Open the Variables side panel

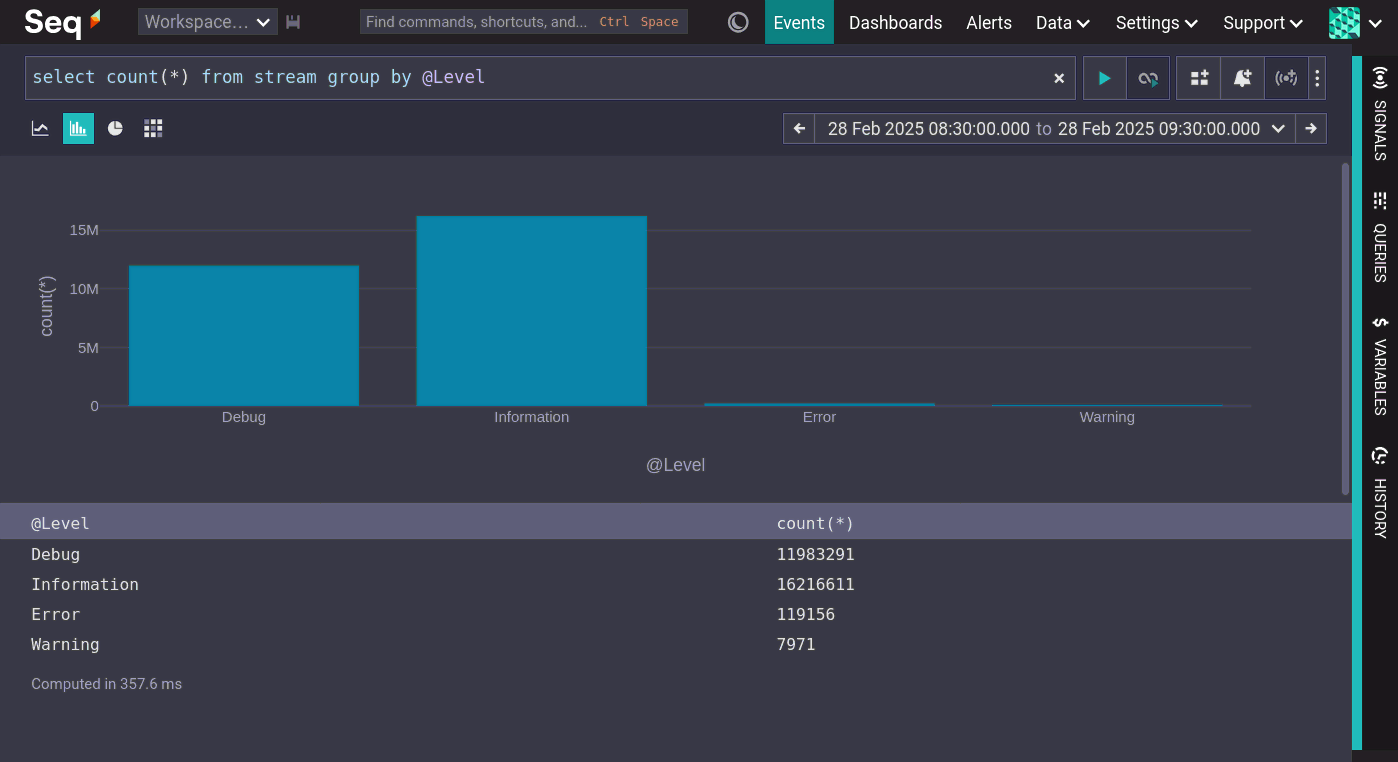point(1380,366)
